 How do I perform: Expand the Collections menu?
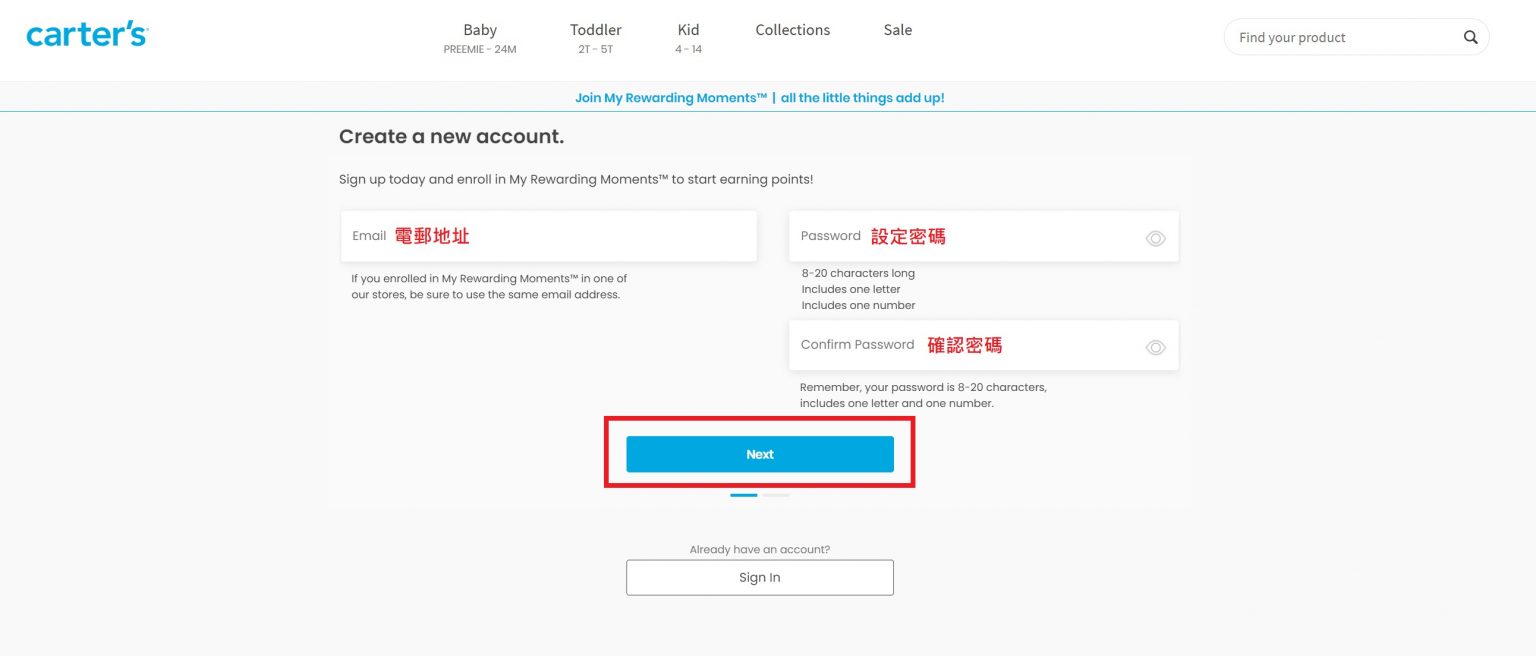pos(792,30)
